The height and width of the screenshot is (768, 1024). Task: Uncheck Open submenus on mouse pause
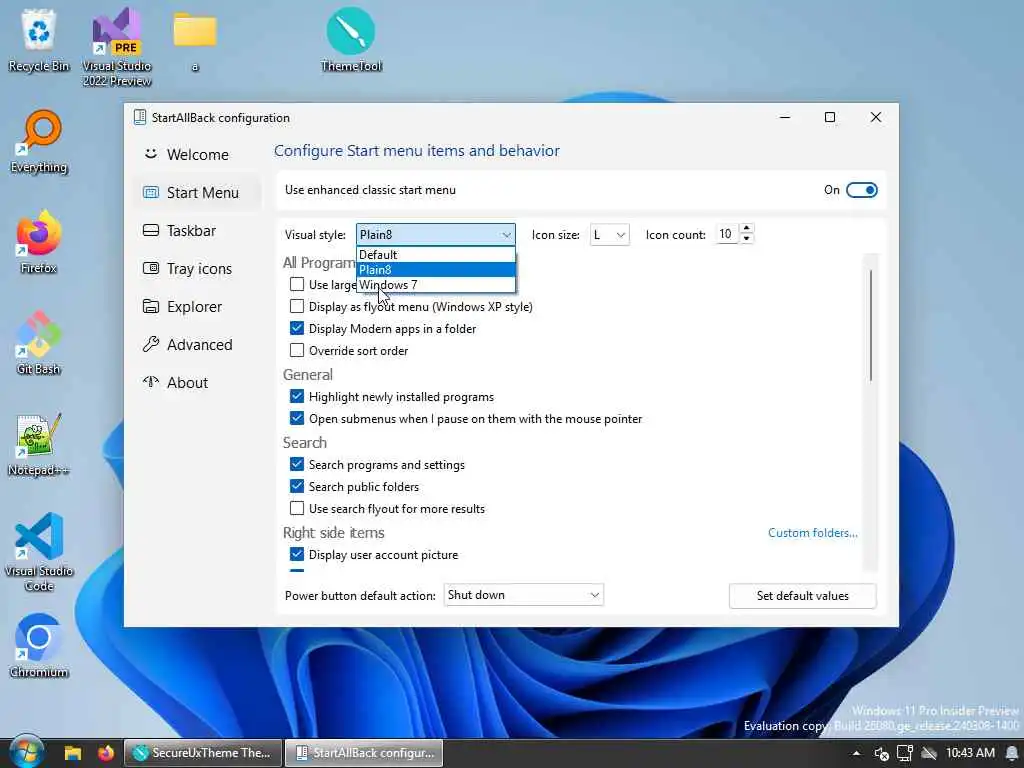point(296,419)
